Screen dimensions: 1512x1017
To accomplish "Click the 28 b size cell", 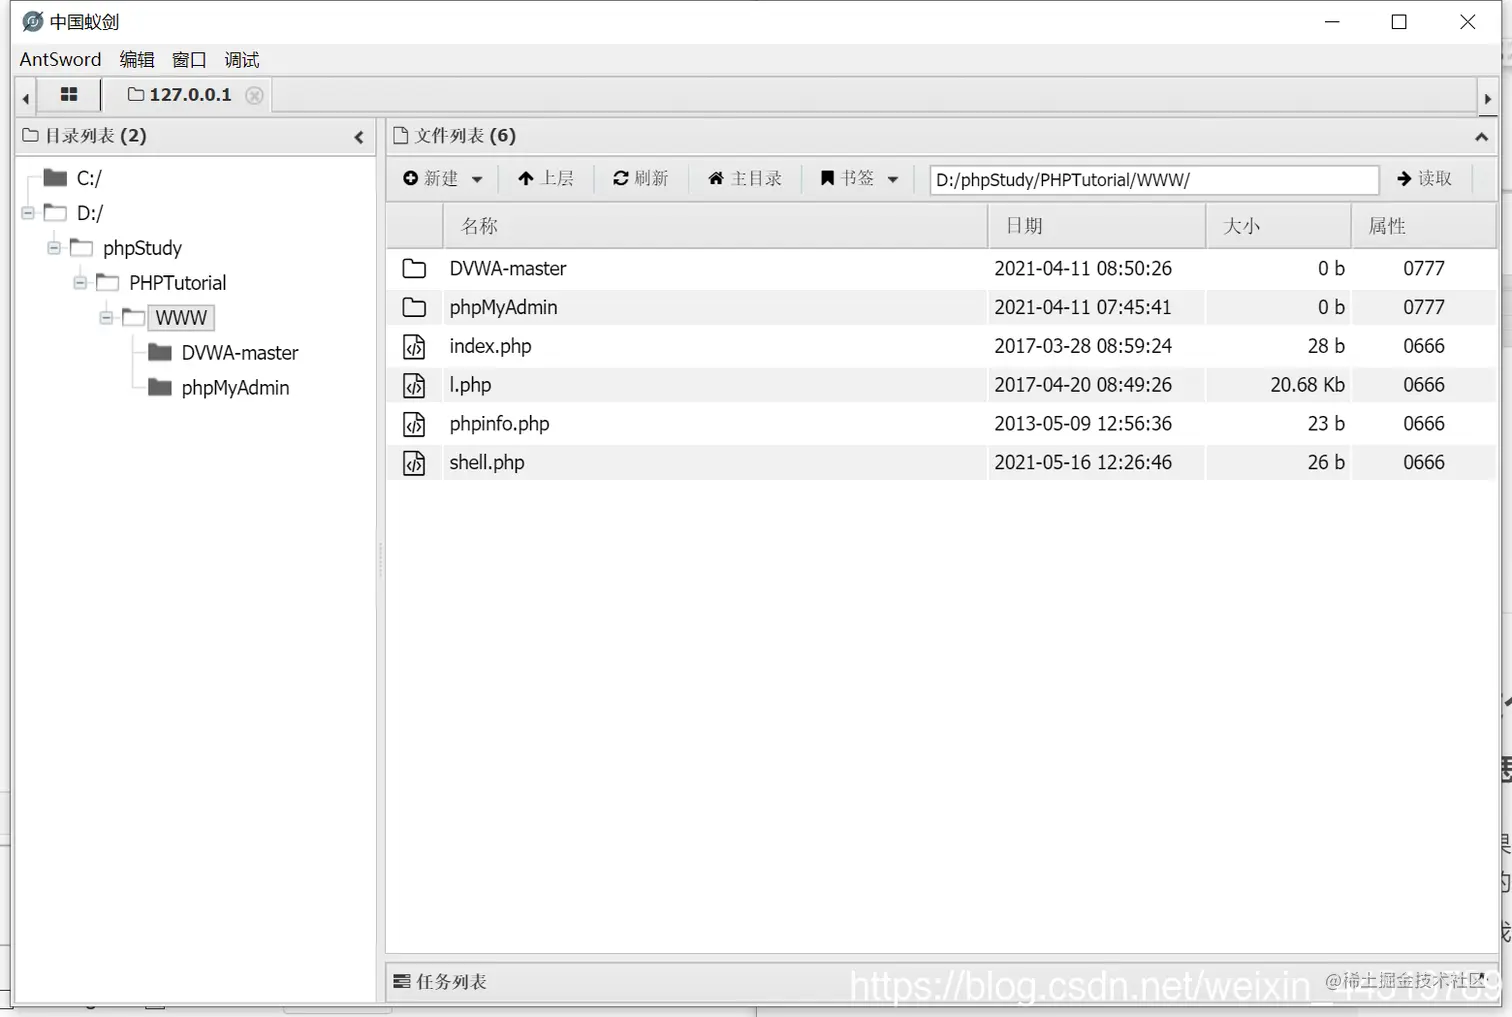I will pos(1326,346).
